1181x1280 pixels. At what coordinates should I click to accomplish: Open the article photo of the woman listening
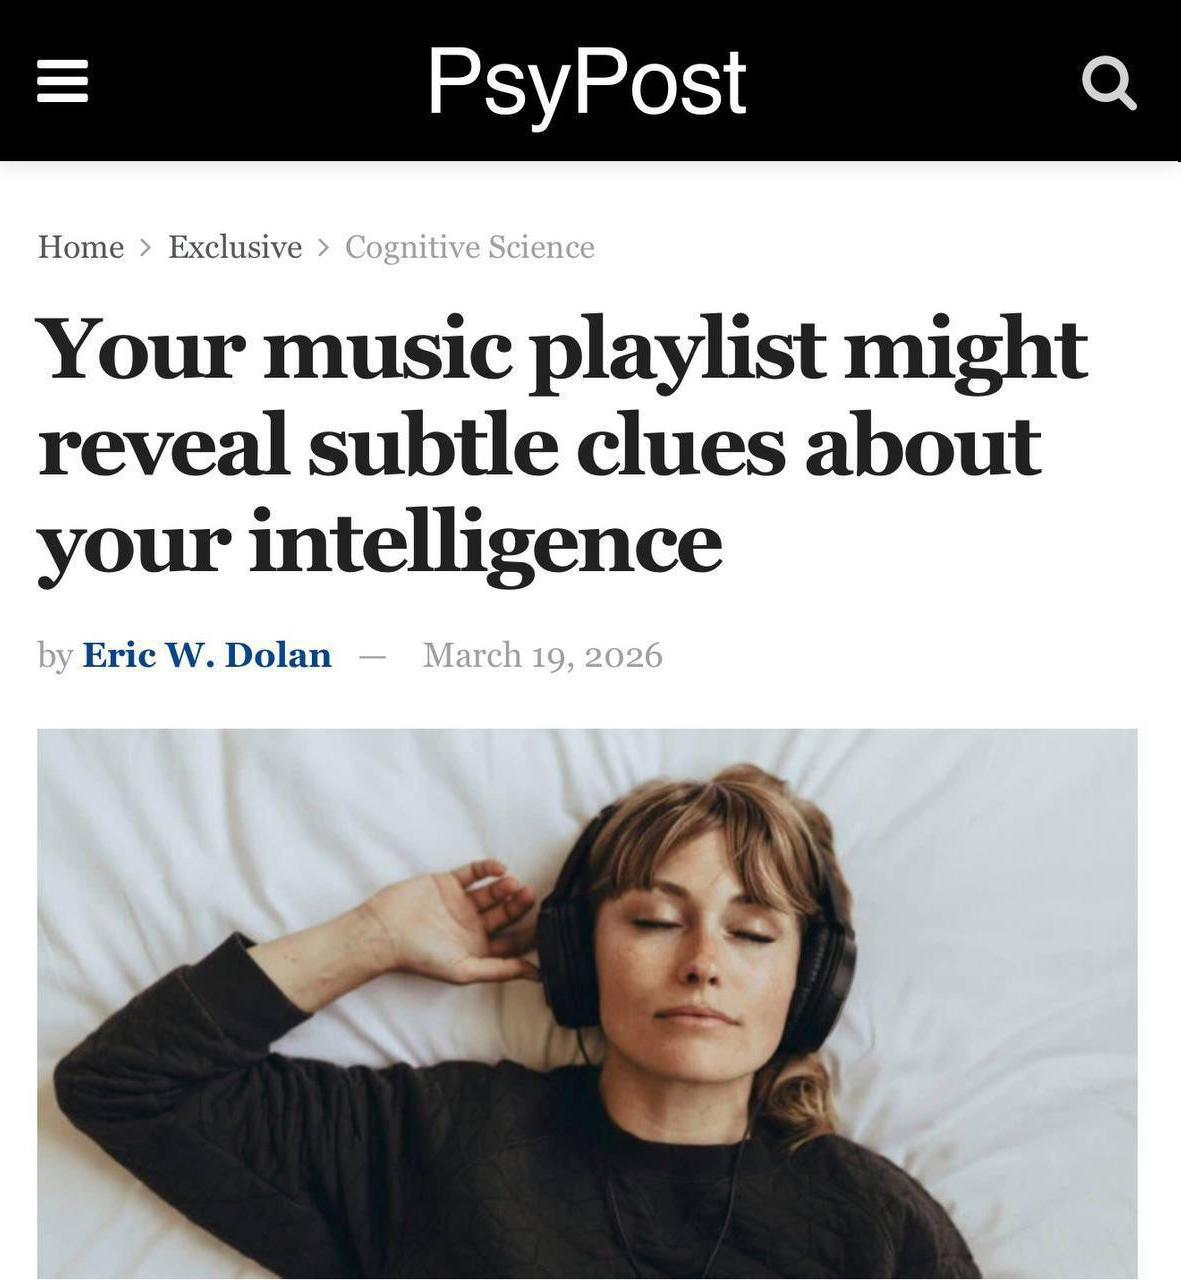pos(587,1003)
